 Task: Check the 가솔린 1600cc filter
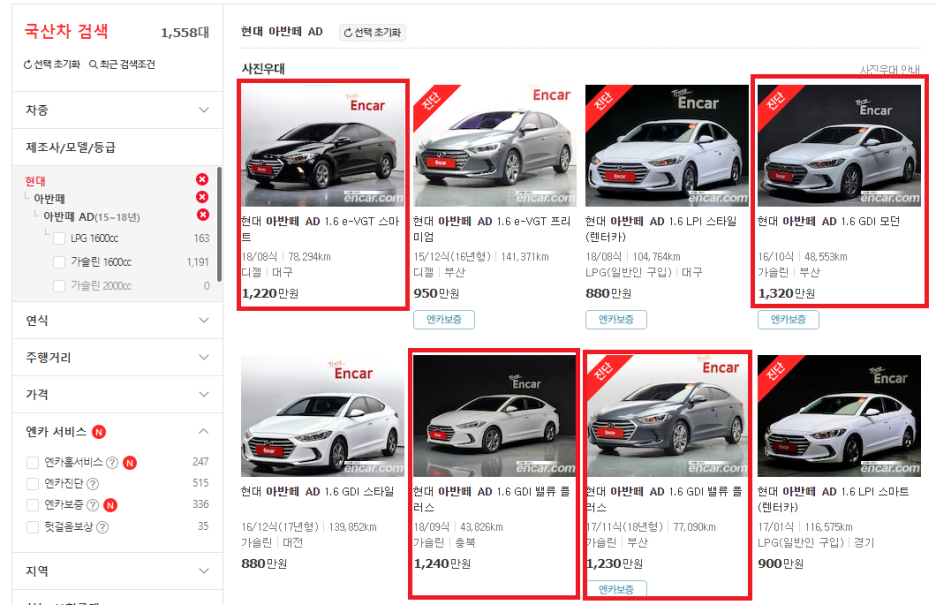pyautogui.click(x=59, y=263)
